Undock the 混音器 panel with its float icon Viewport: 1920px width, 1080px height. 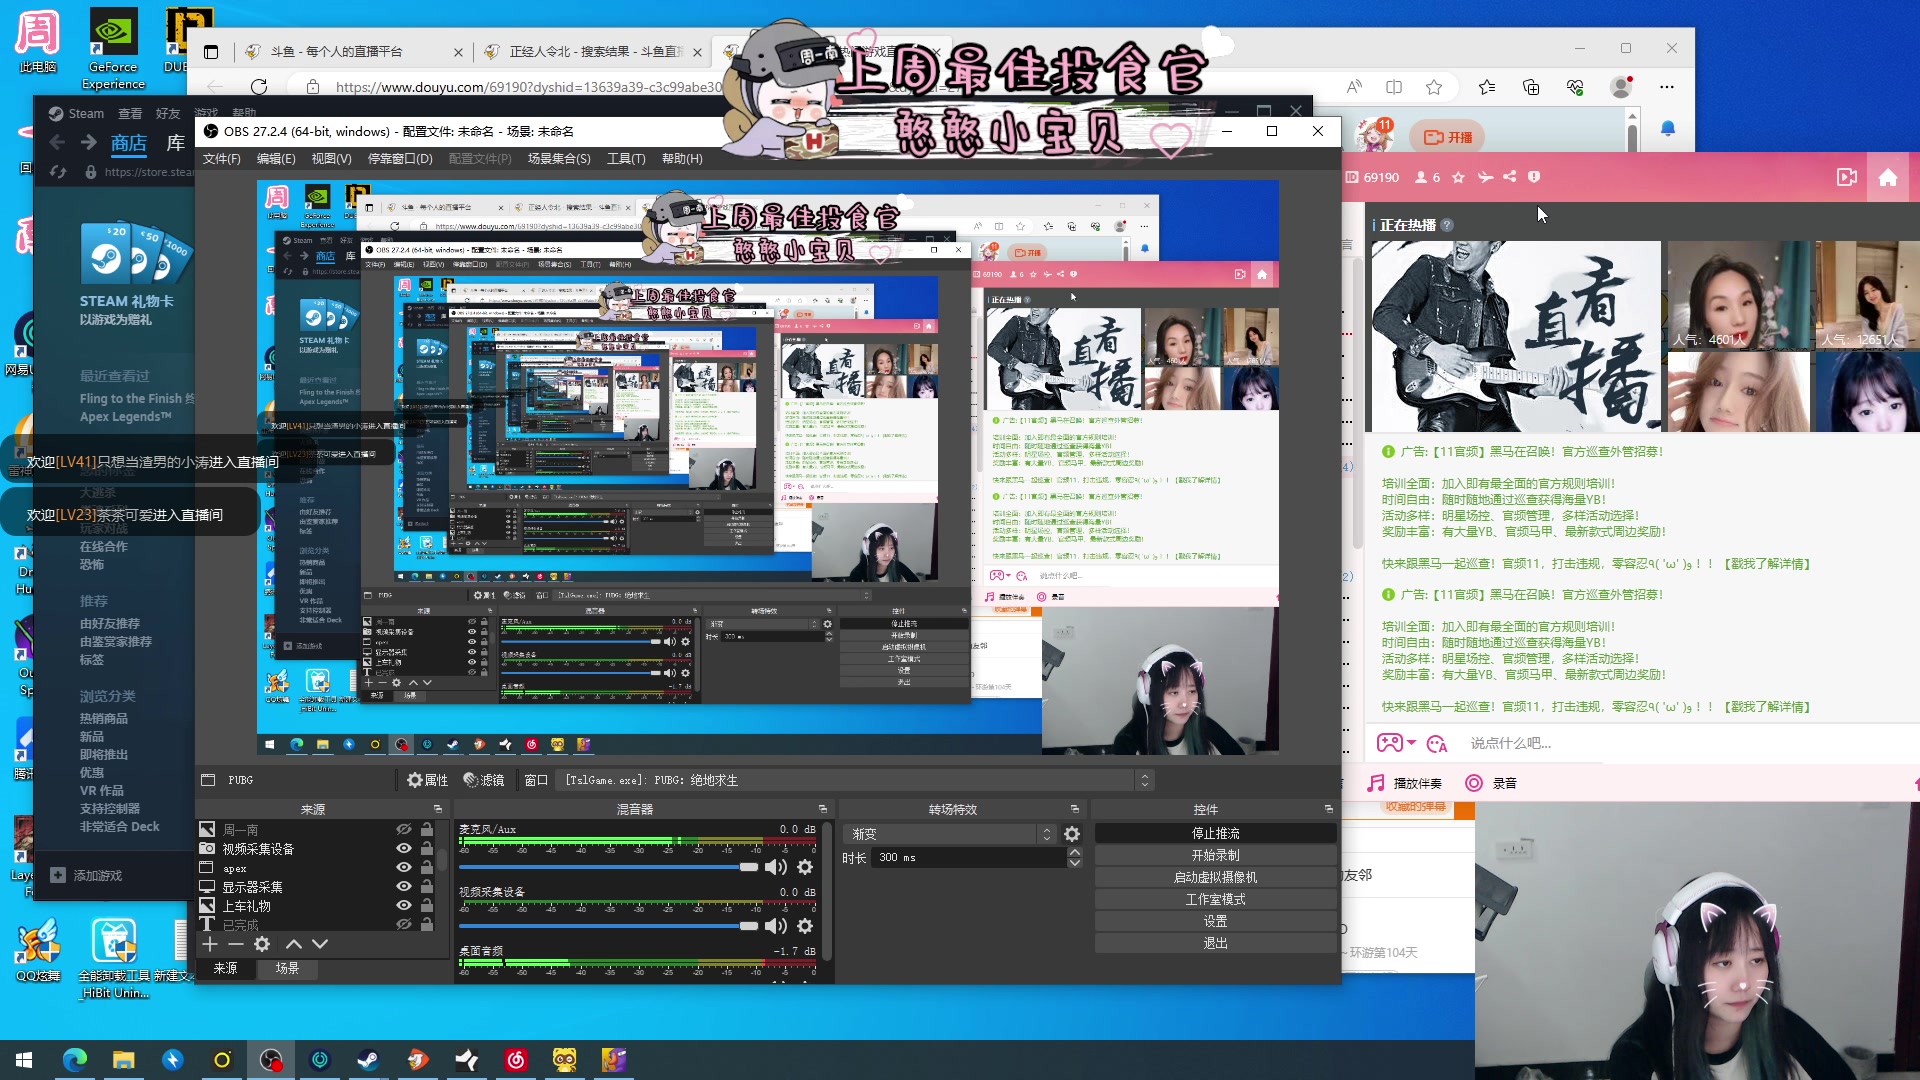point(822,809)
